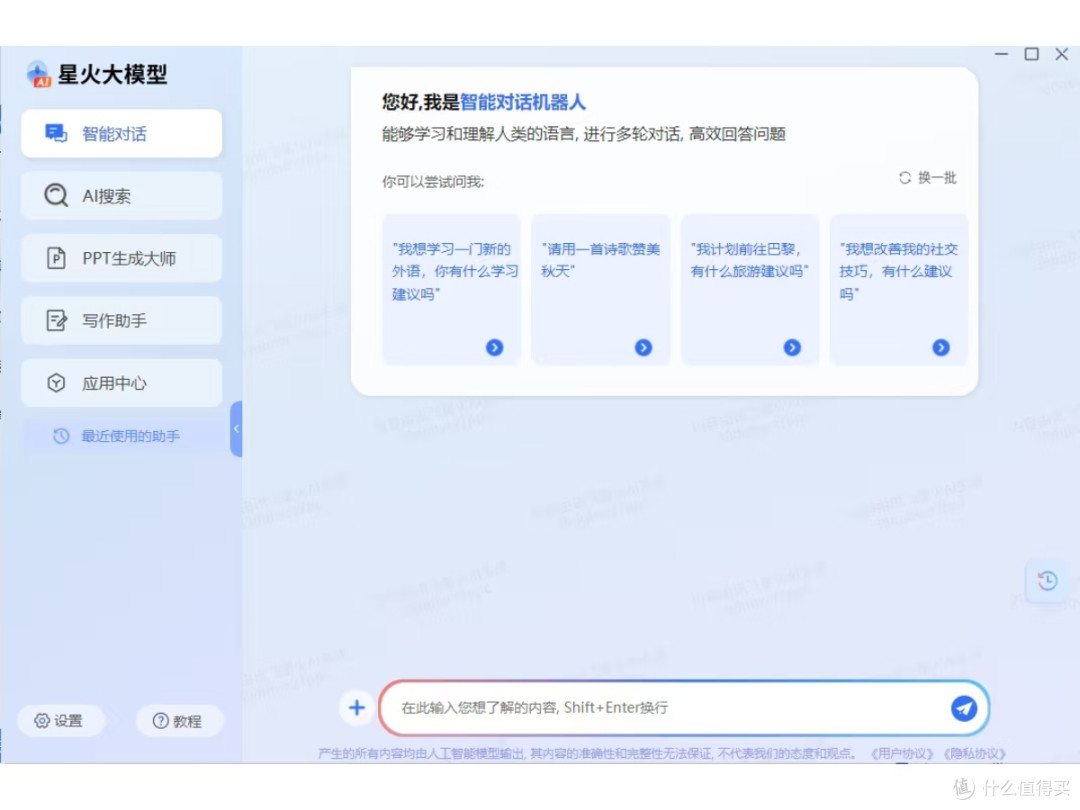Image resolution: width=1080 pixels, height=810 pixels.
Task: Click the magnifier icon beside AI搜索
Action: [x=56, y=196]
